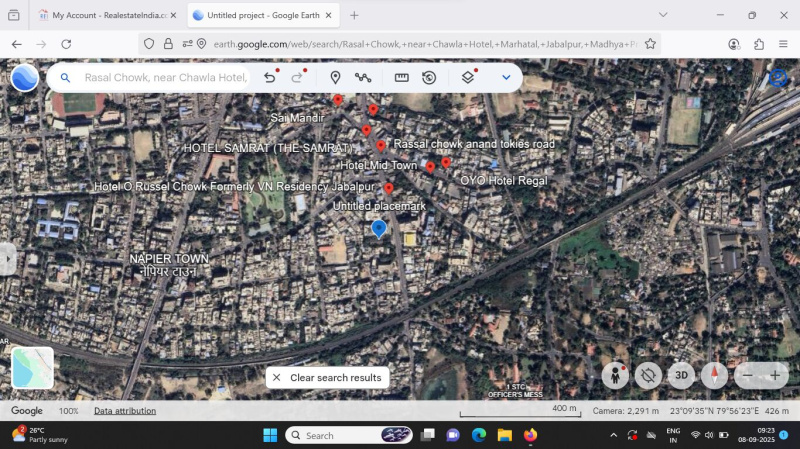The image size is (800, 449).
Task: Toggle the tilt rotation lock control
Action: click(648, 376)
